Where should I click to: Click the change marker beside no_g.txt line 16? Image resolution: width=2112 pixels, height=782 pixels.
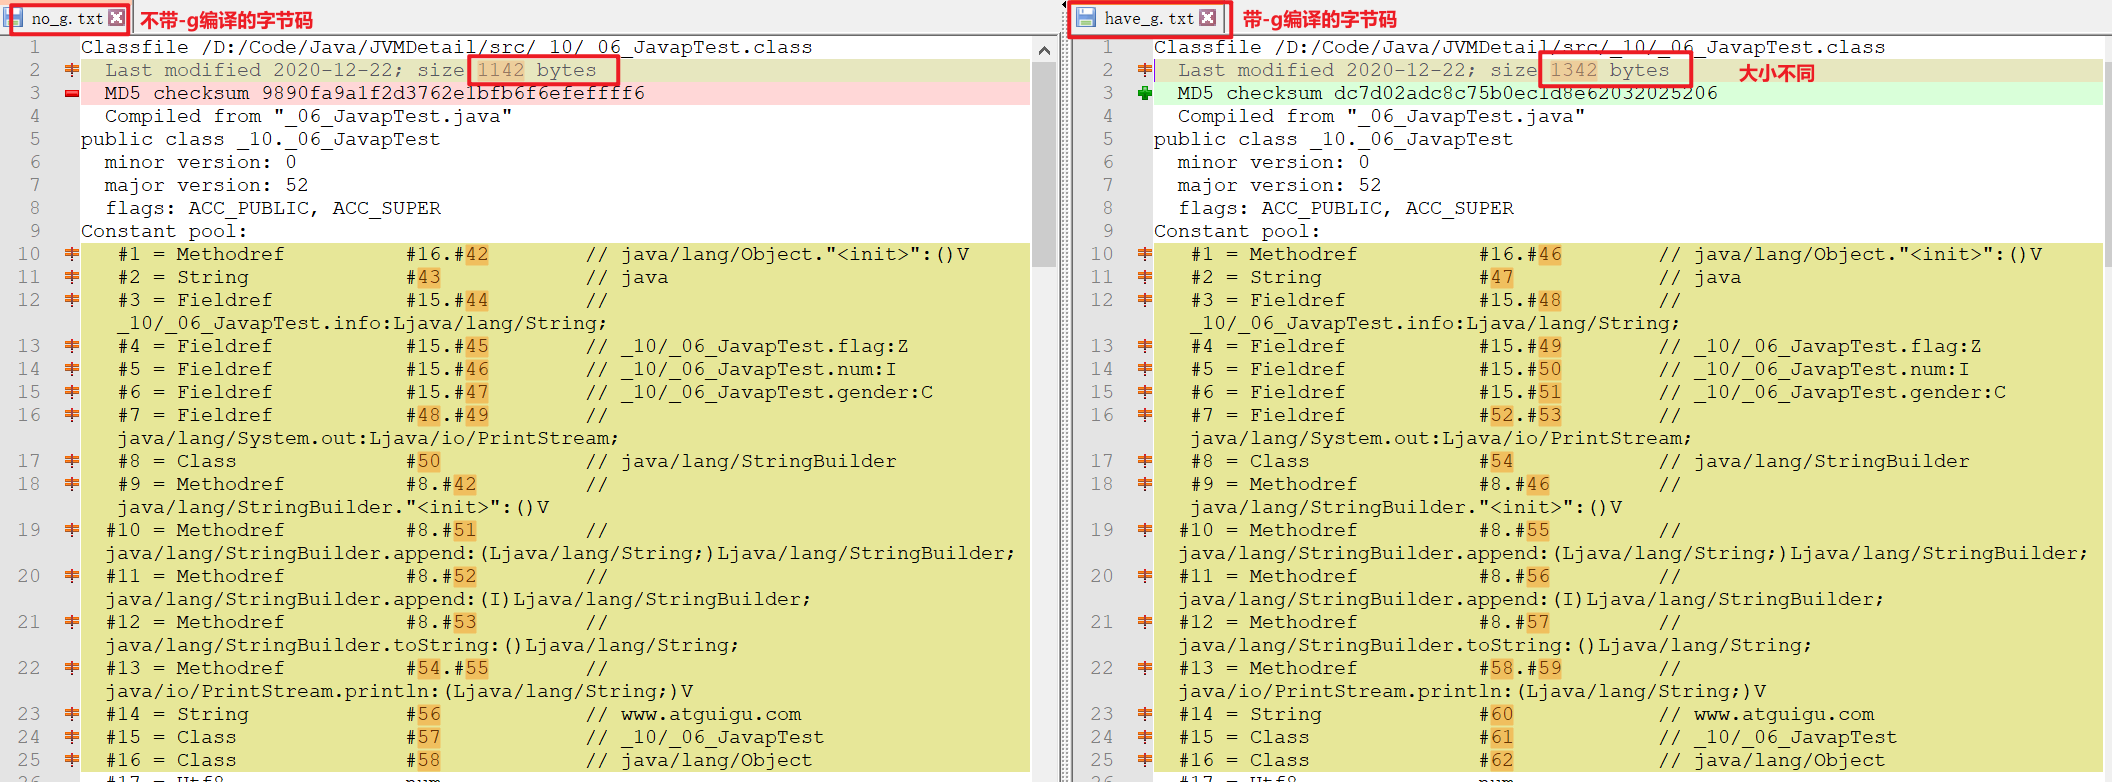tap(72, 415)
